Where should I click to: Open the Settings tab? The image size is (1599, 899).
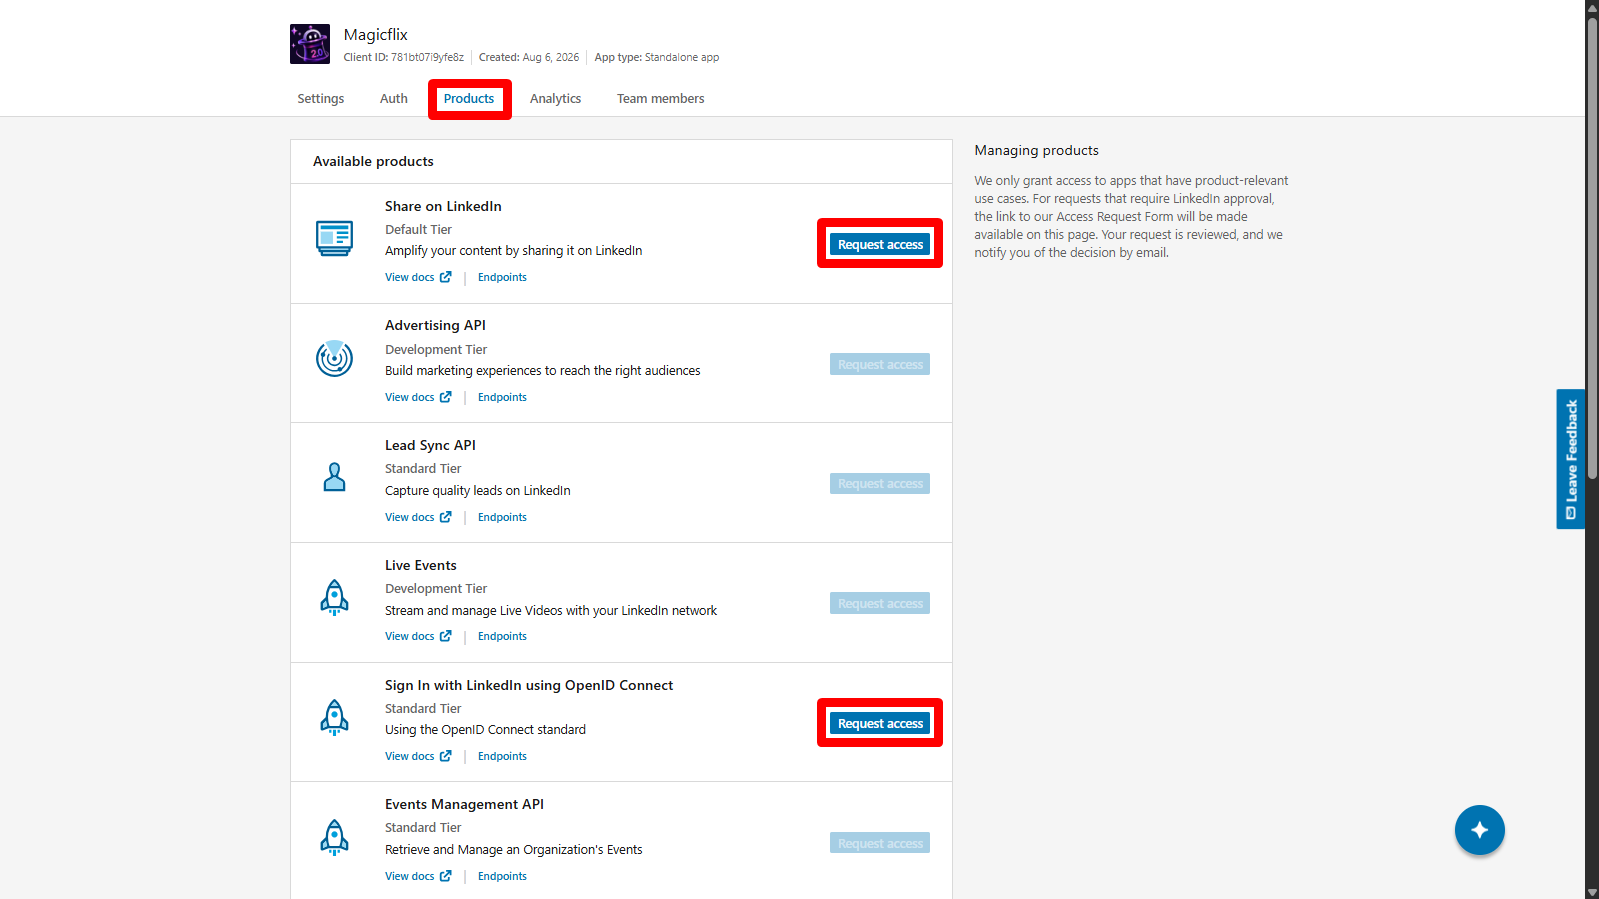[321, 99]
